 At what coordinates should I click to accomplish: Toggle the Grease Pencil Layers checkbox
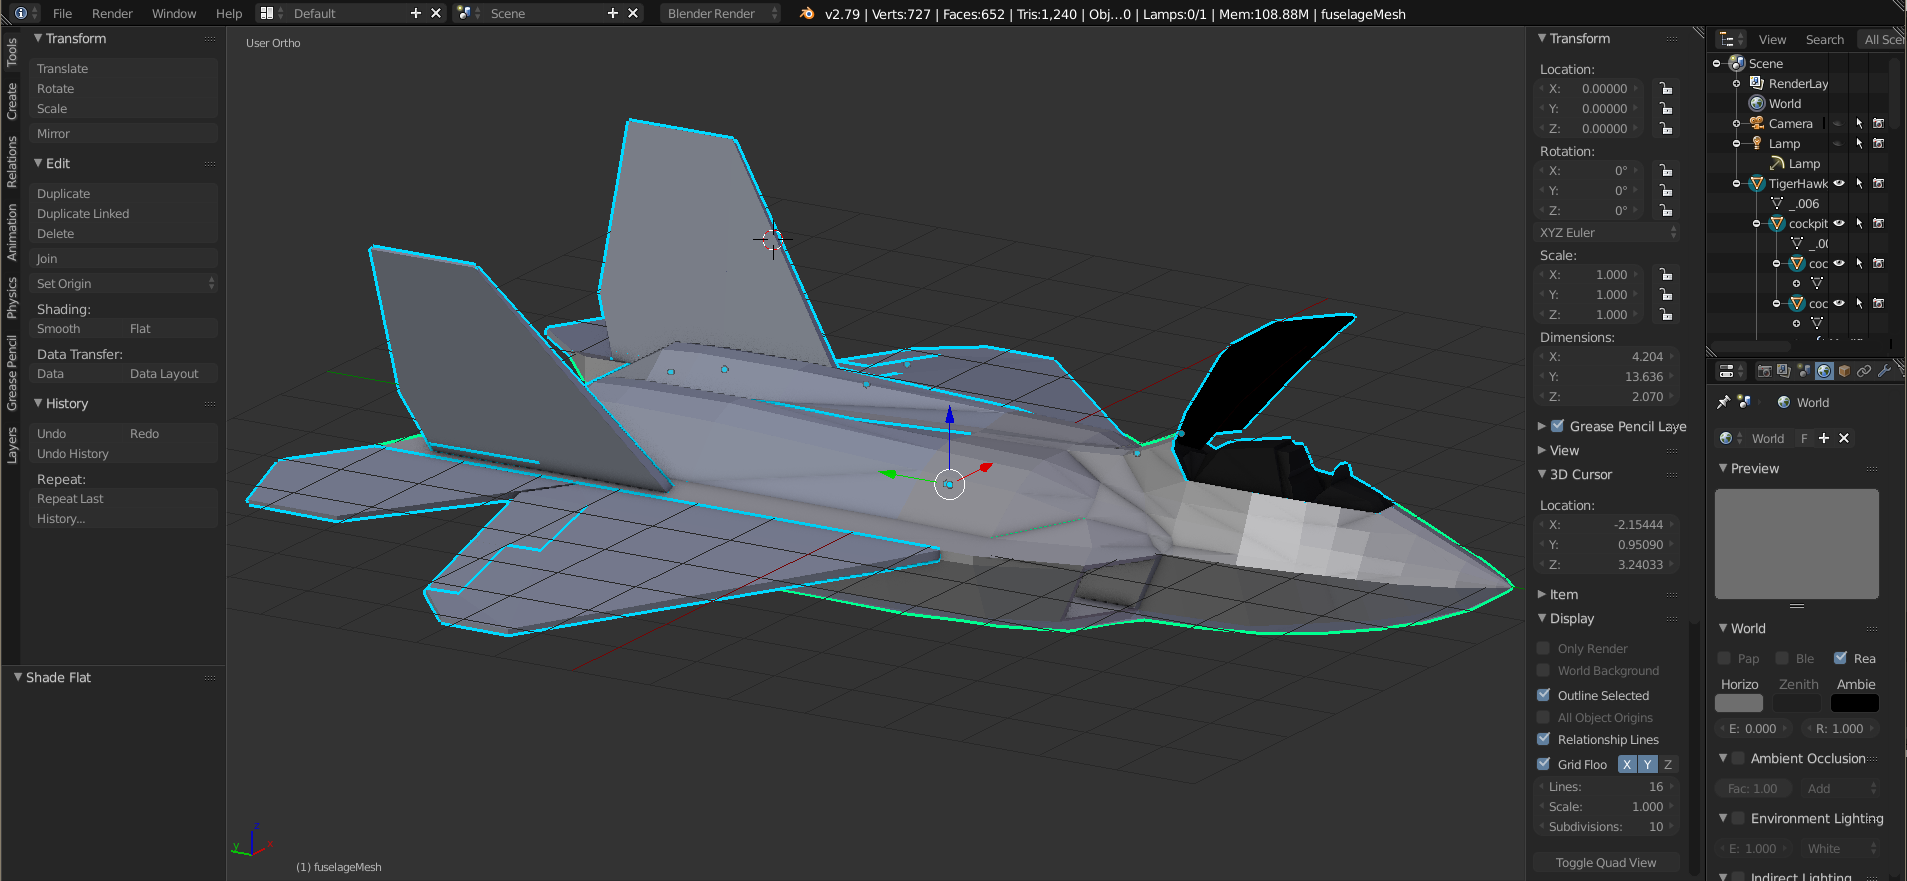tap(1557, 426)
